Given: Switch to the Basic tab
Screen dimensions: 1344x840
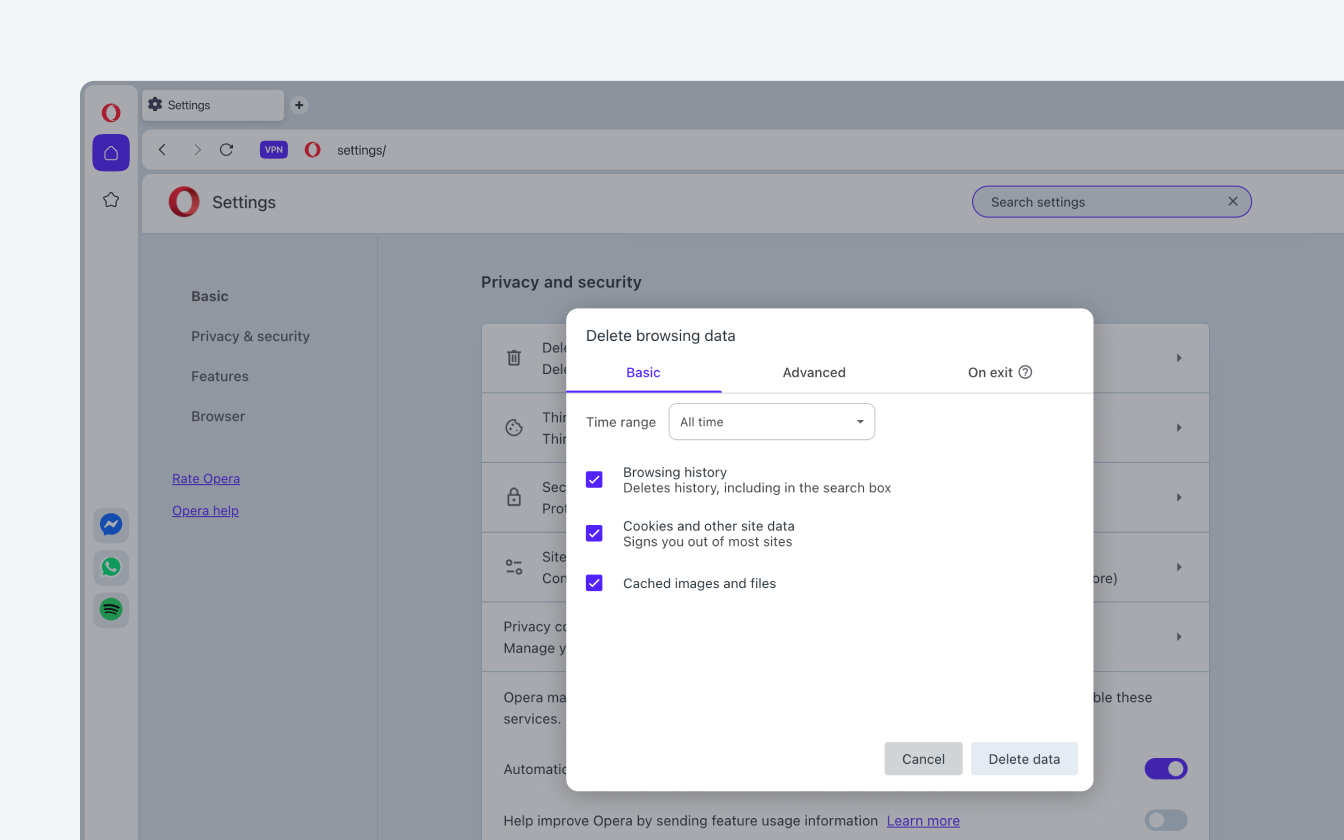Looking at the screenshot, I should pos(643,372).
